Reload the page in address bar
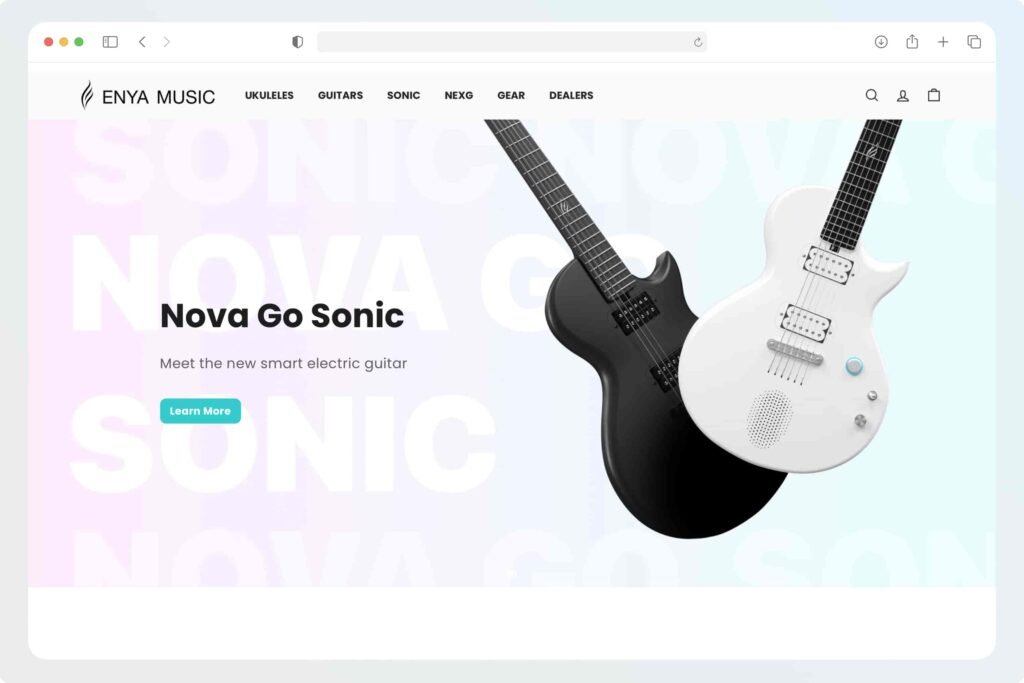Image resolution: width=1024 pixels, height=683 pixels. tap(697, 42)
